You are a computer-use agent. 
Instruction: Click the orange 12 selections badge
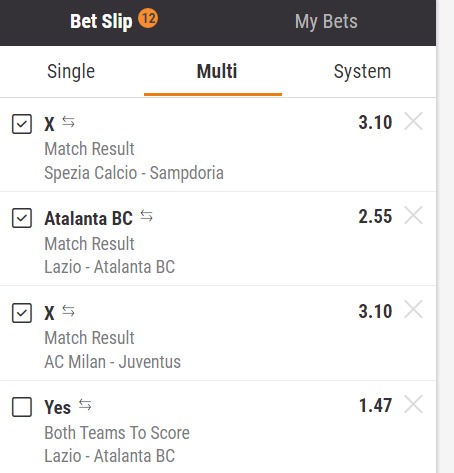coord(148,18)
